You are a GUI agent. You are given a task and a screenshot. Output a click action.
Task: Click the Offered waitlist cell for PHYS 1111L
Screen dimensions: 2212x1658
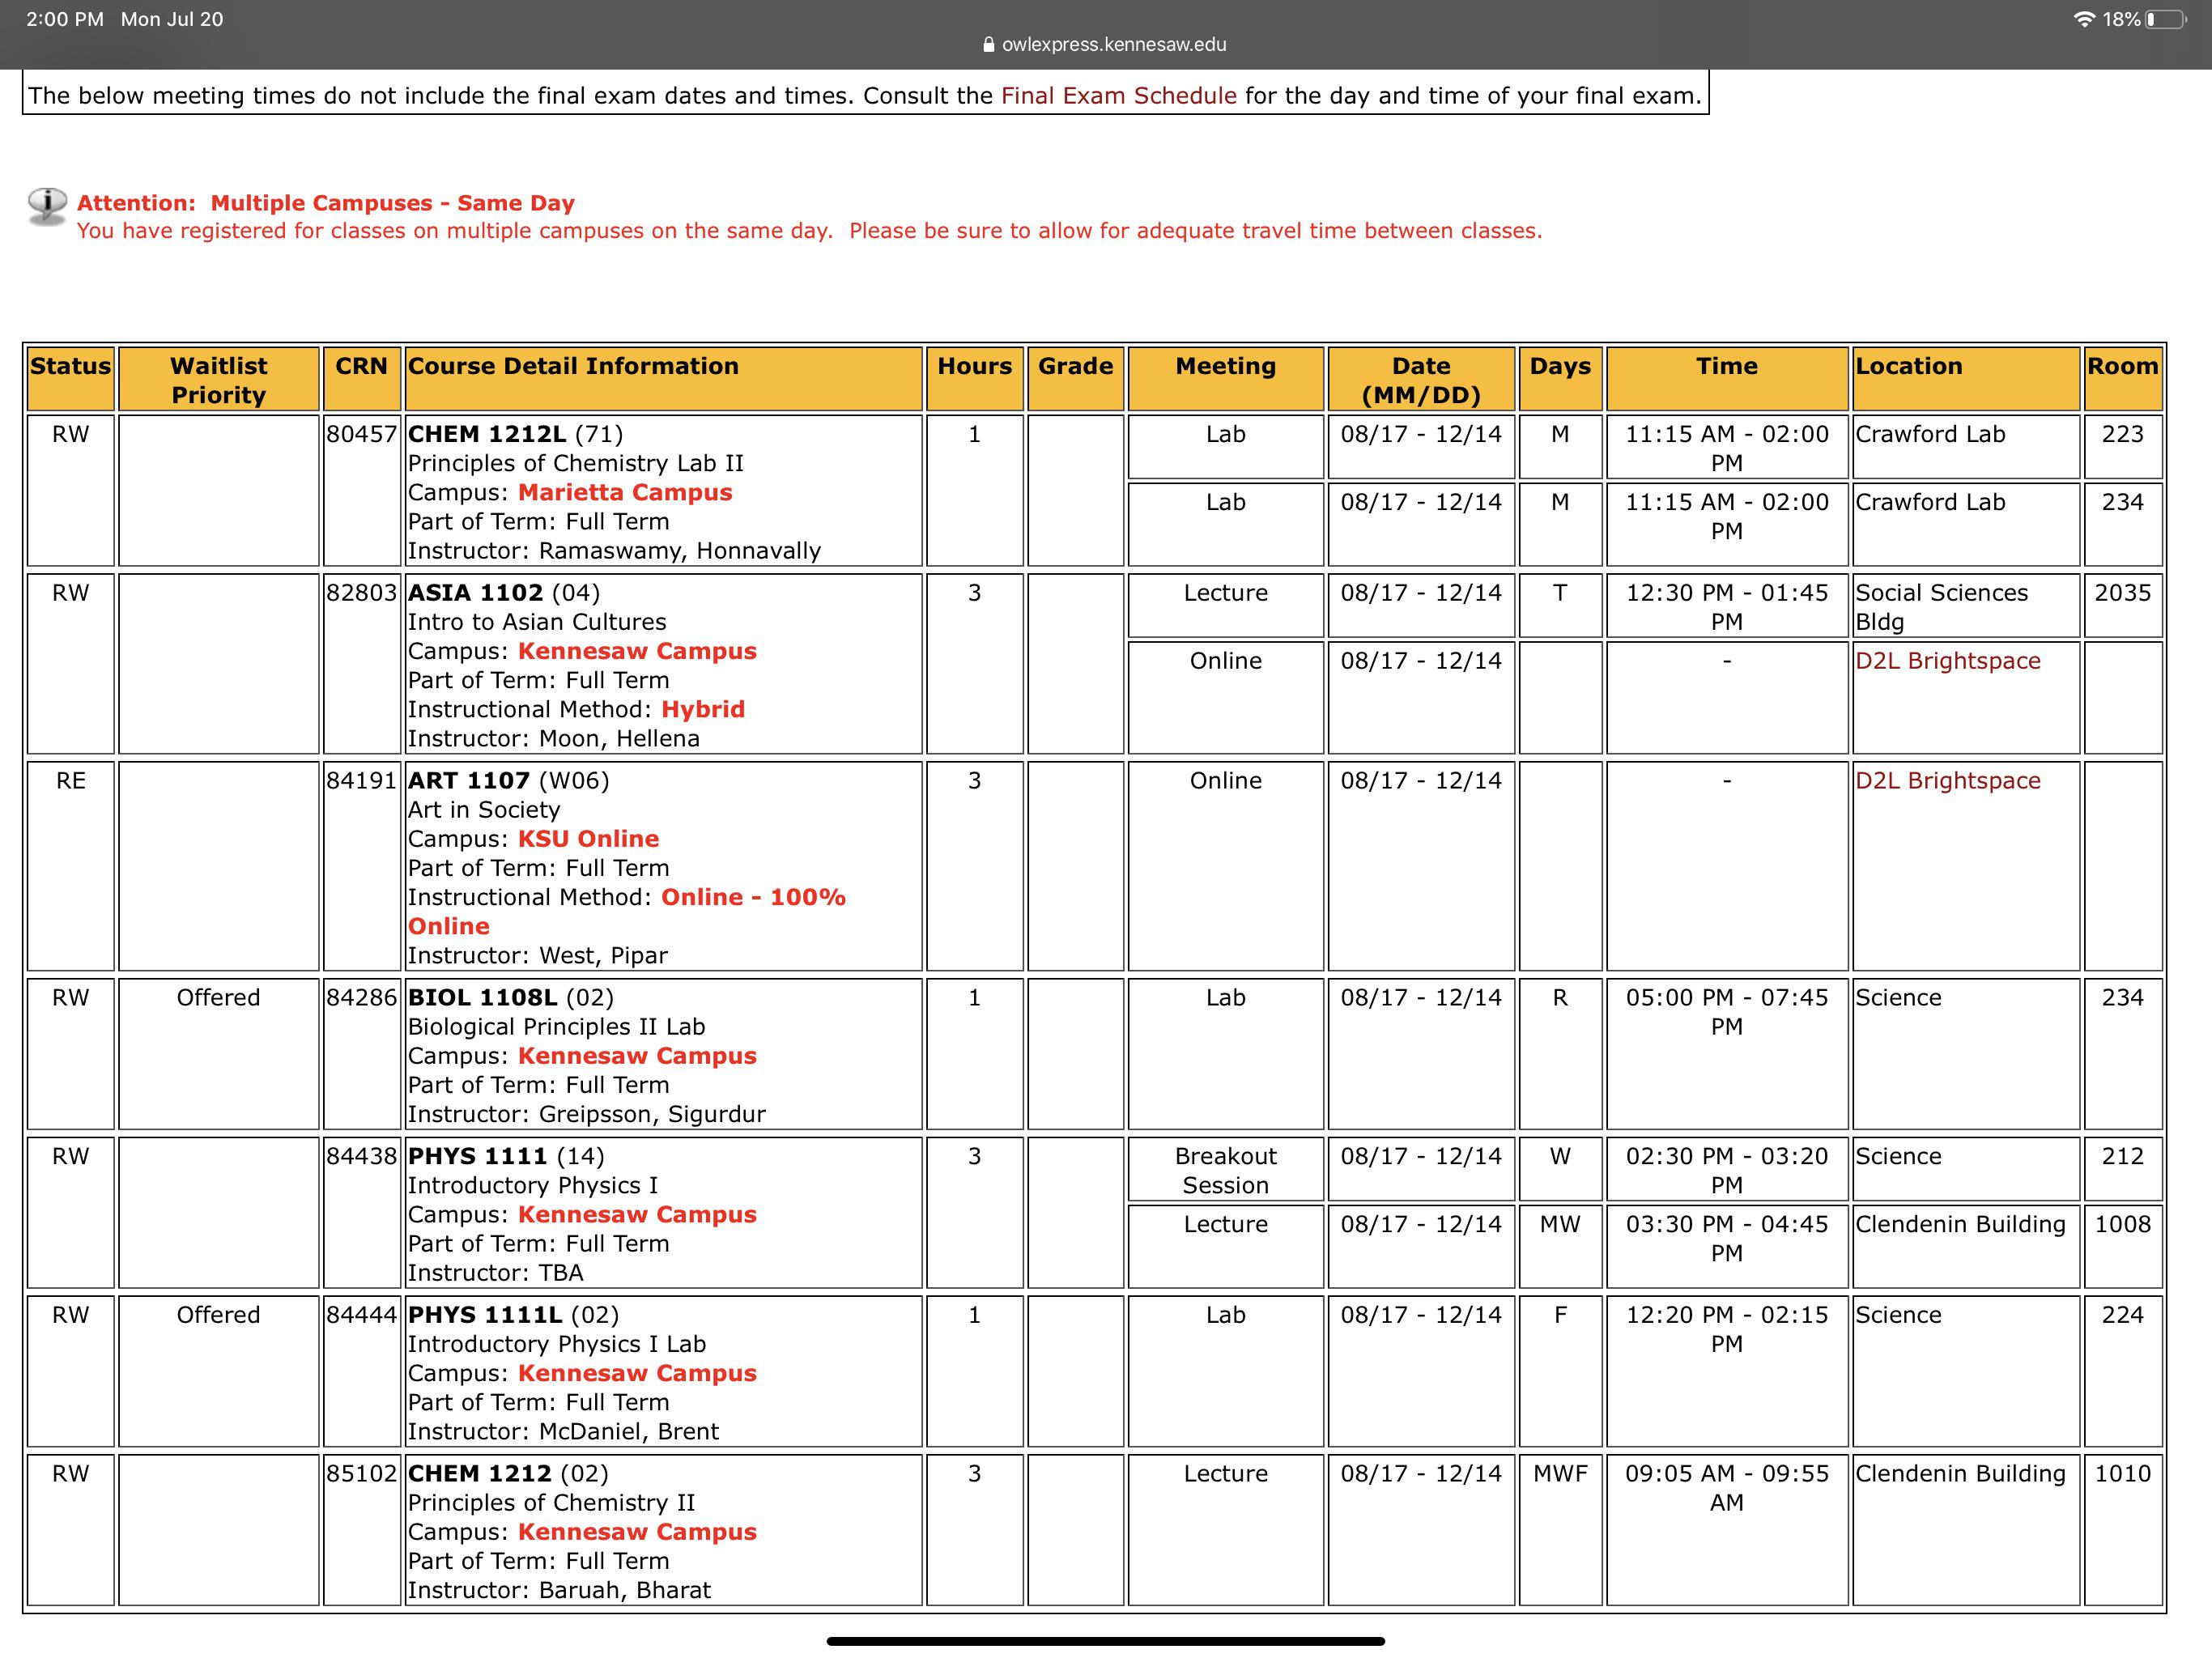pyautogui.click(x=218, y=1315)
